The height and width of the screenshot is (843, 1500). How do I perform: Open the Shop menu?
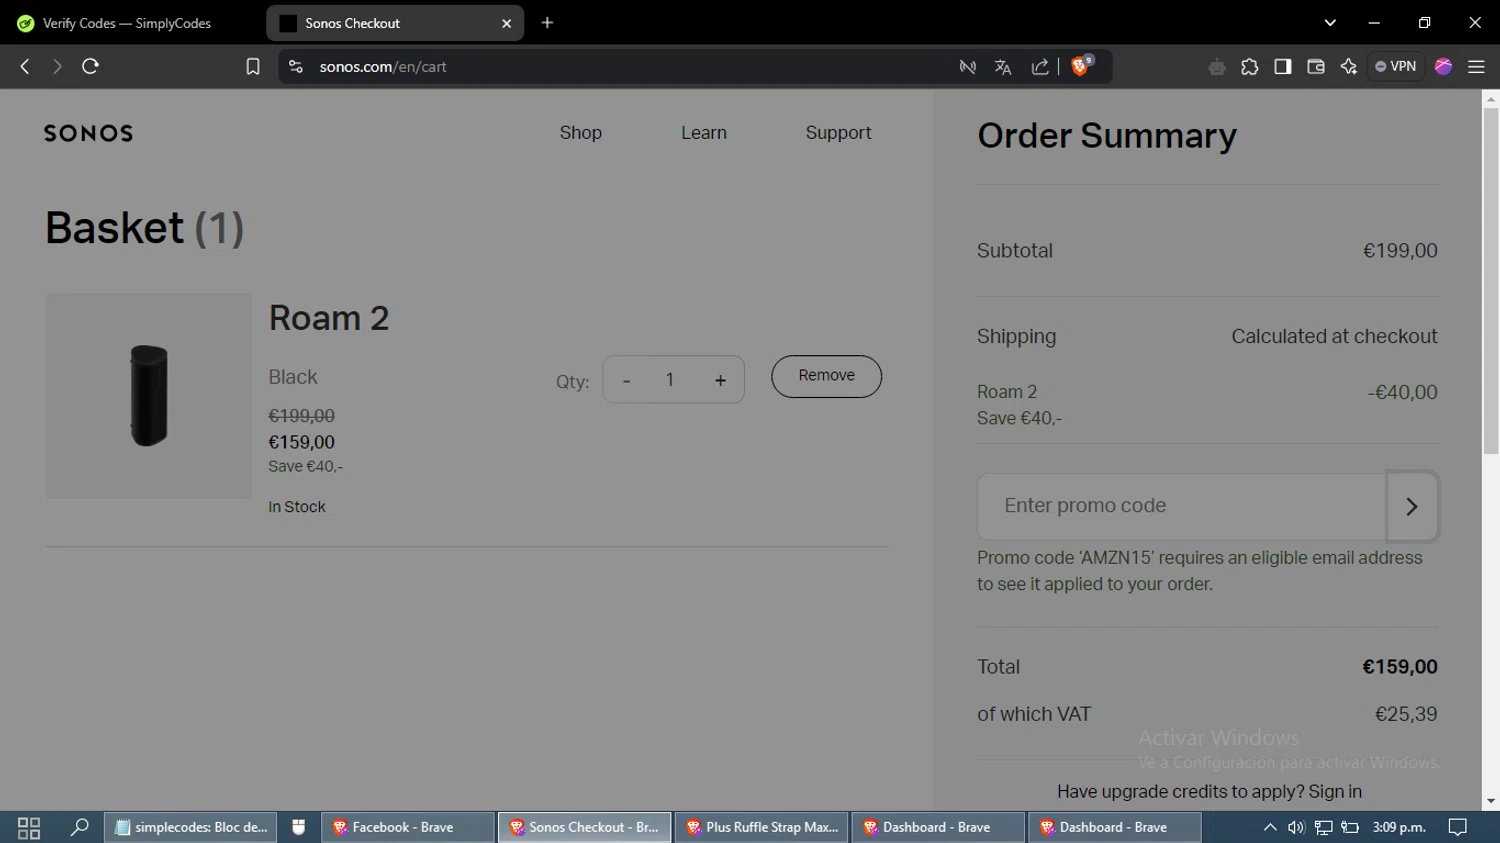click(581, 133)
